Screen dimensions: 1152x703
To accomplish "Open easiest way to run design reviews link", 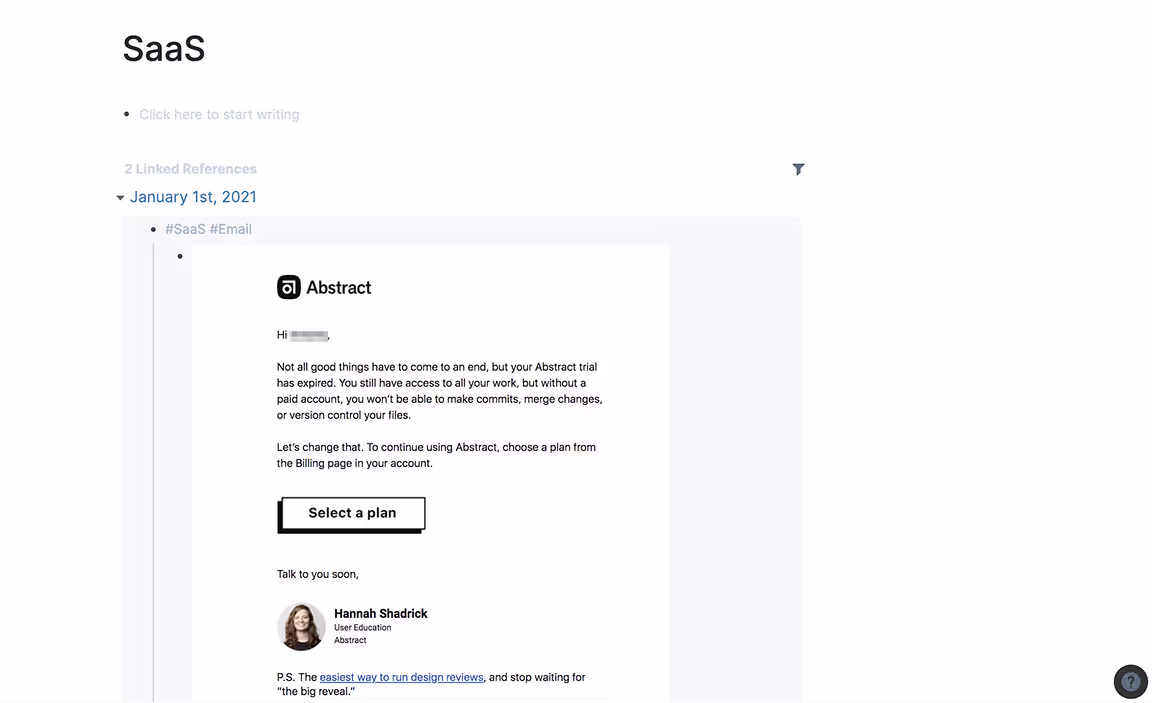I will [401, 677].
